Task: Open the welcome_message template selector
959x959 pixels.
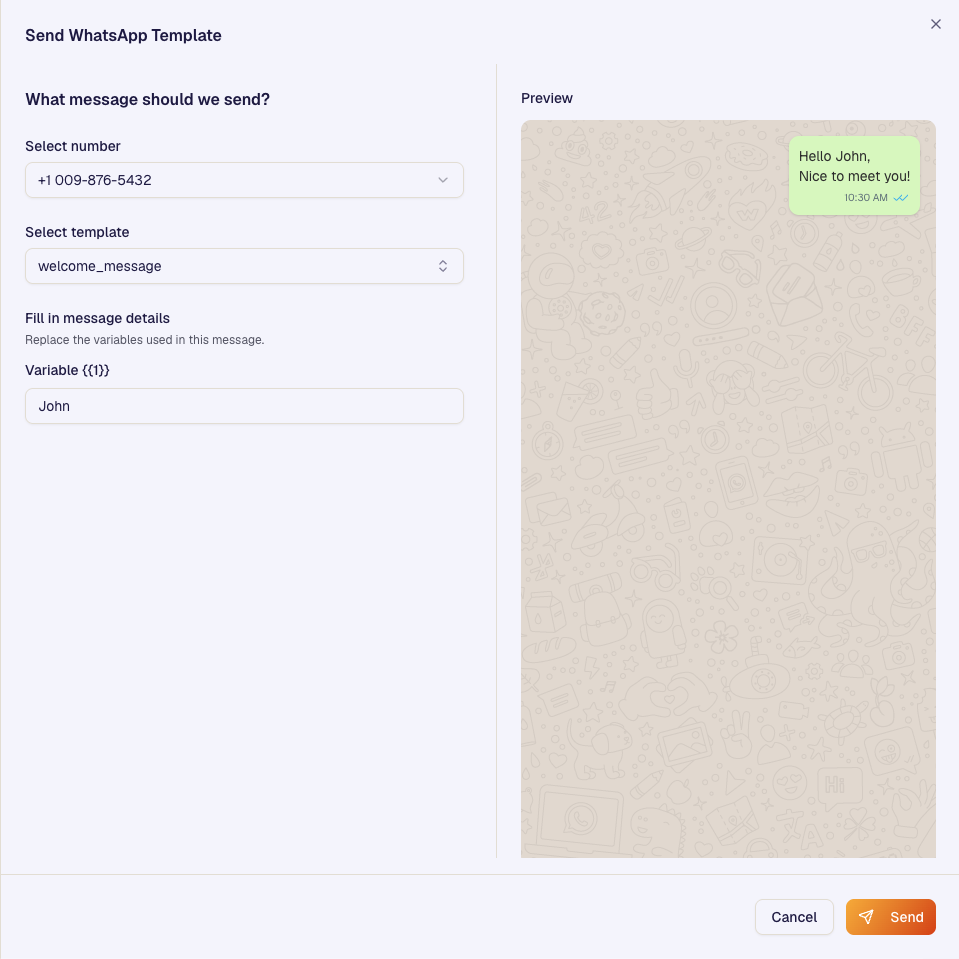Action: click(244, 266)
